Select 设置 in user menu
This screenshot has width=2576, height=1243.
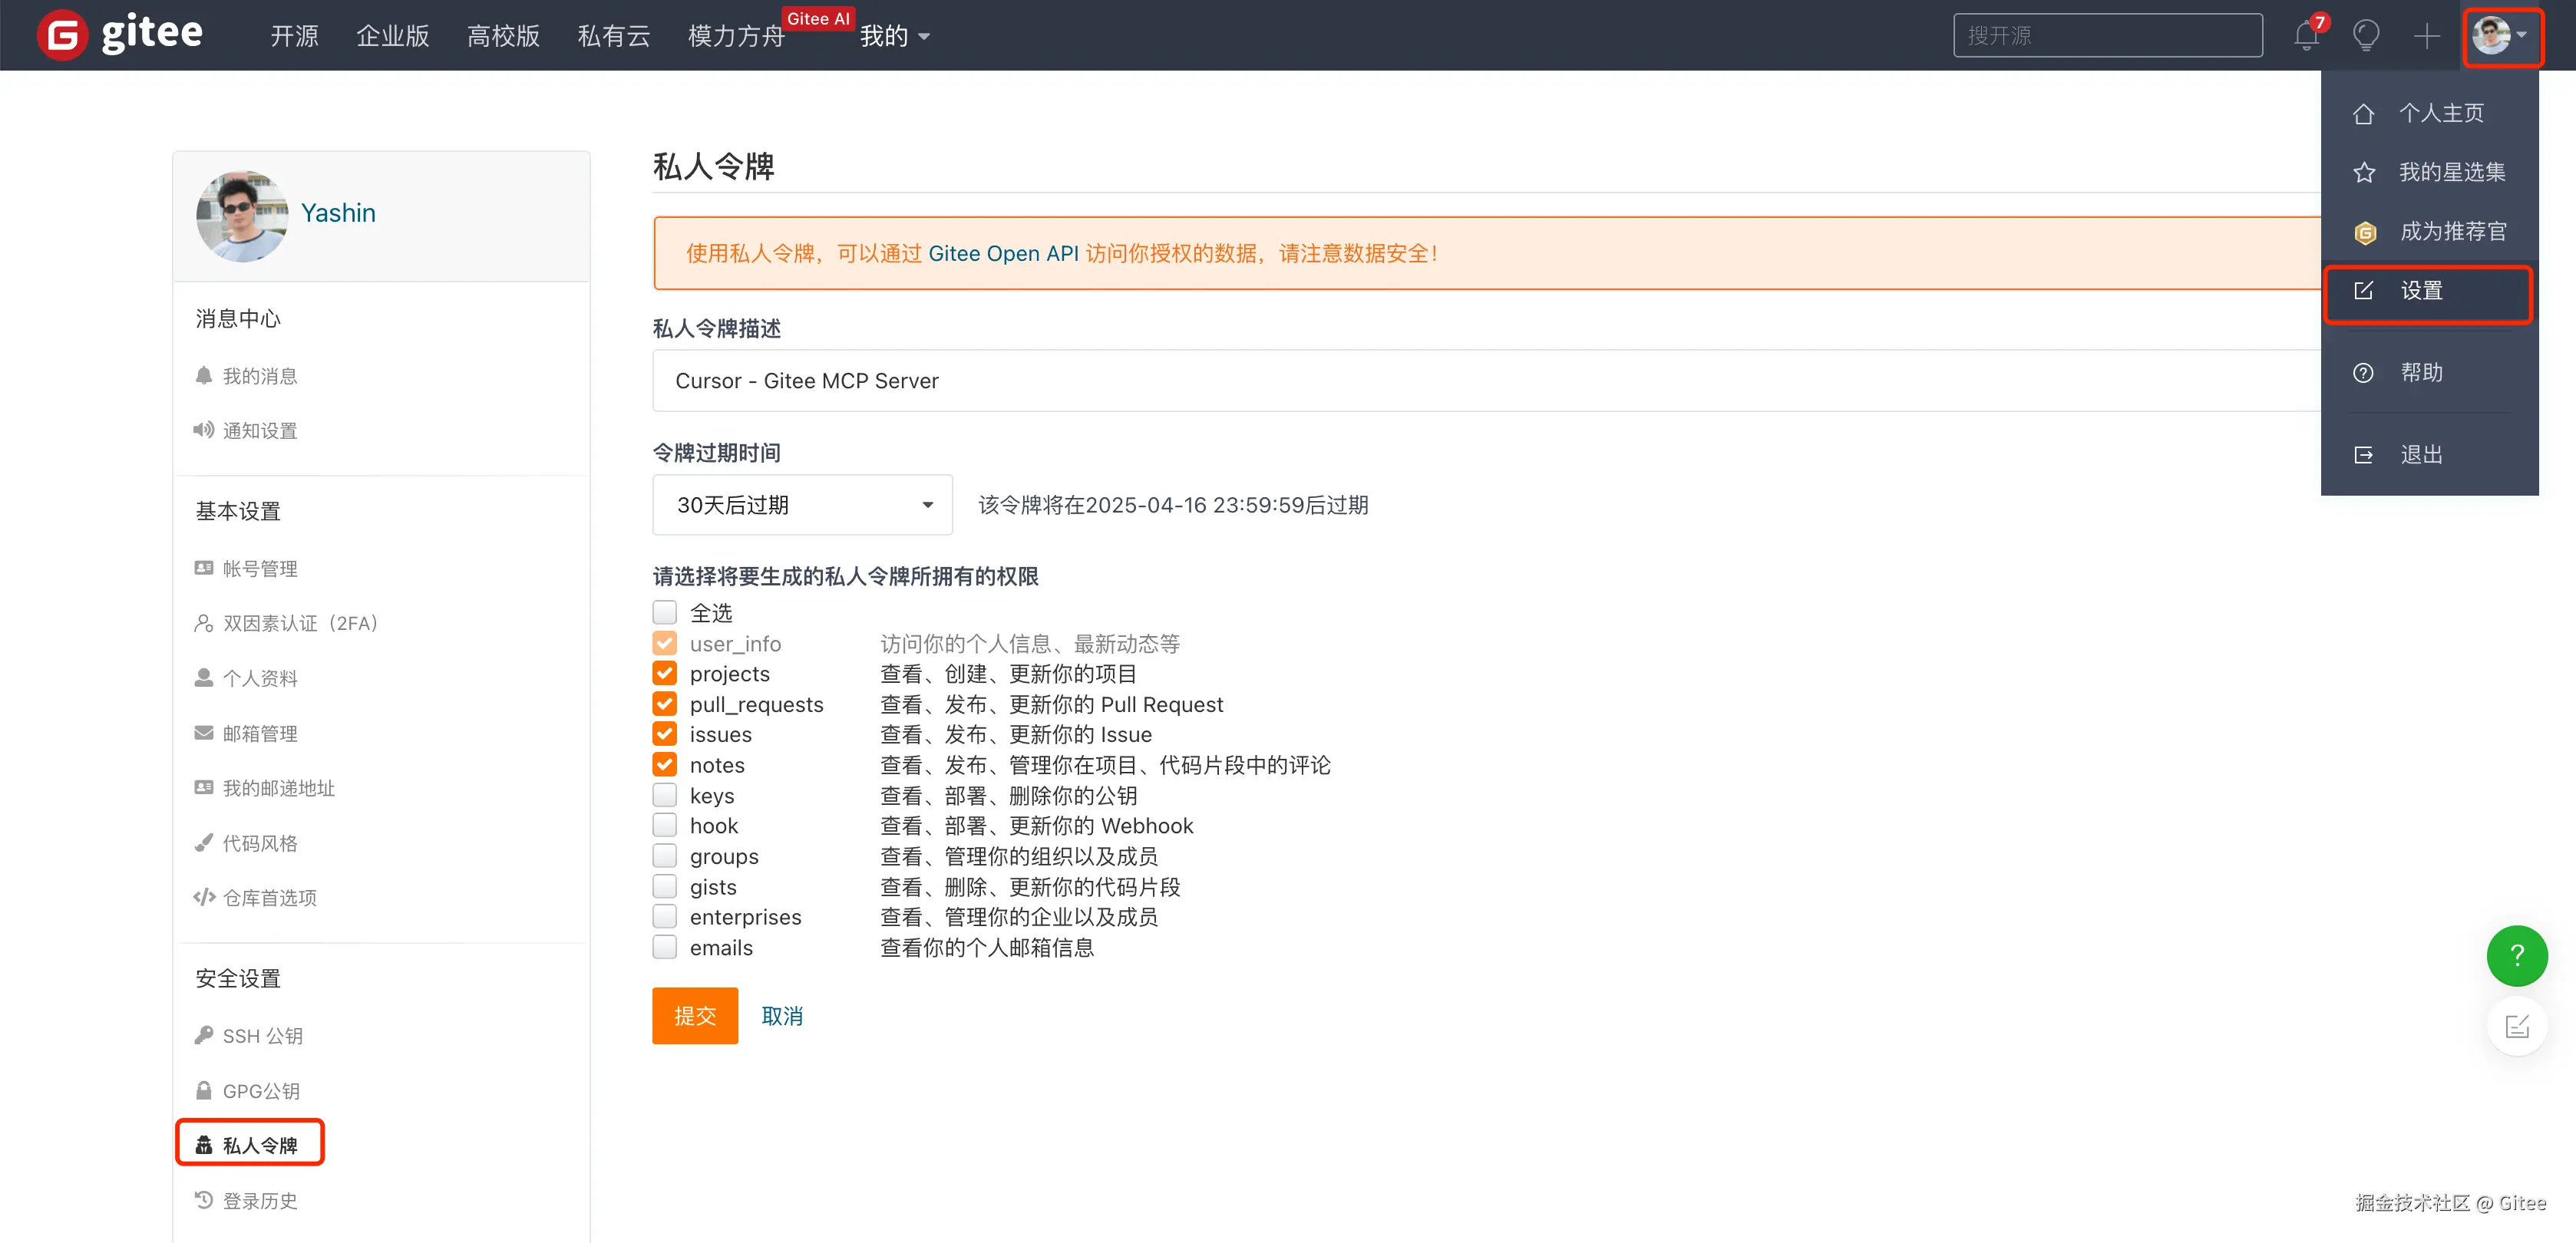2422,291
